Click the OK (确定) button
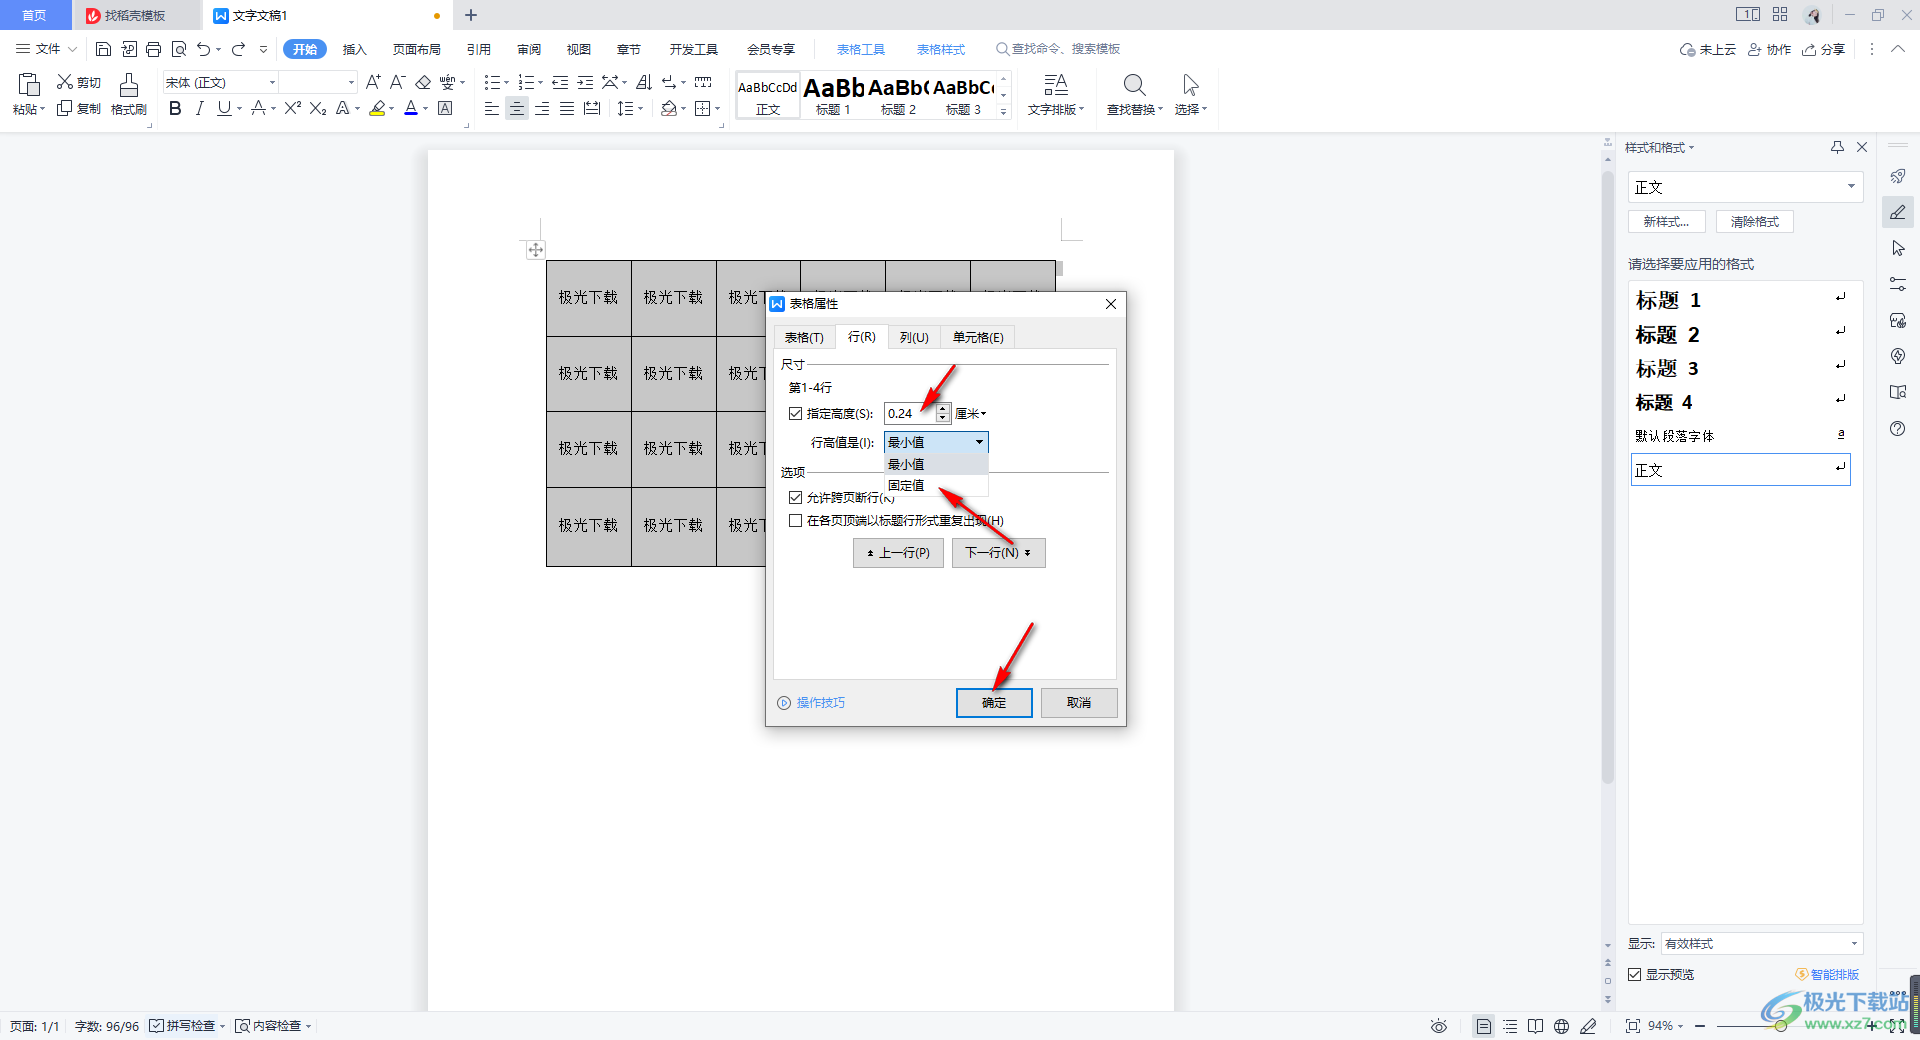Viewport: 1920px width, 1040px height. coord(994,703)
